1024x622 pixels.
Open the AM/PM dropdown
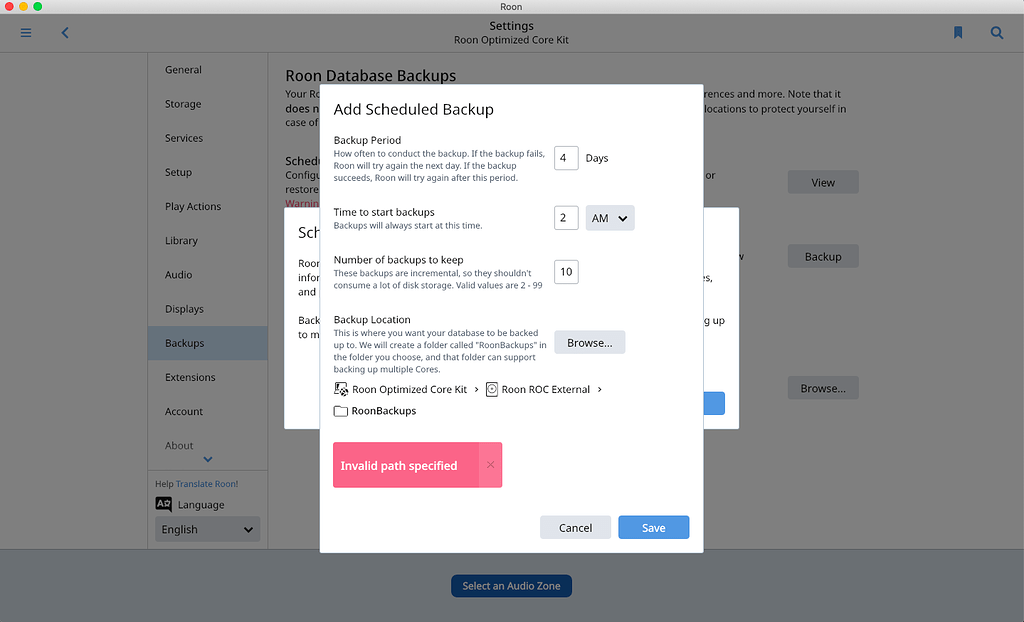click(x=610, y=217)
